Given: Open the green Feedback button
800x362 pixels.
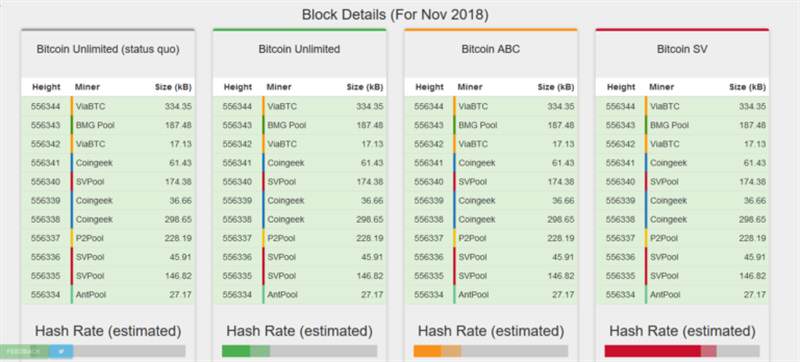Looking at the screenshot, I should [24, 351].
